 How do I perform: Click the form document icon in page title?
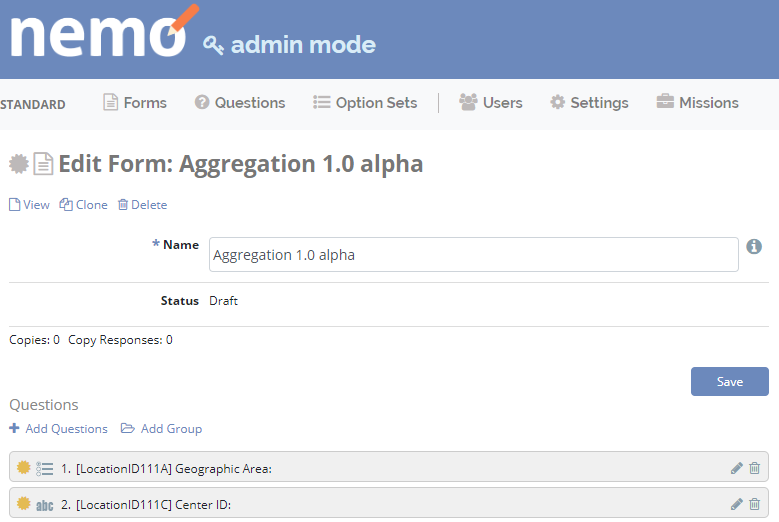pos(43,164)
